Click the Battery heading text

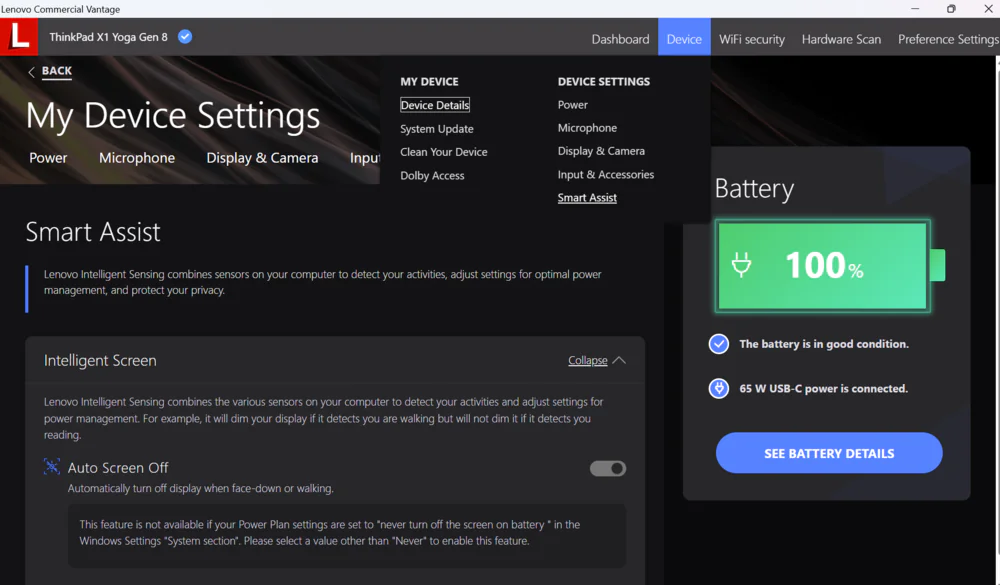point(754,189)
